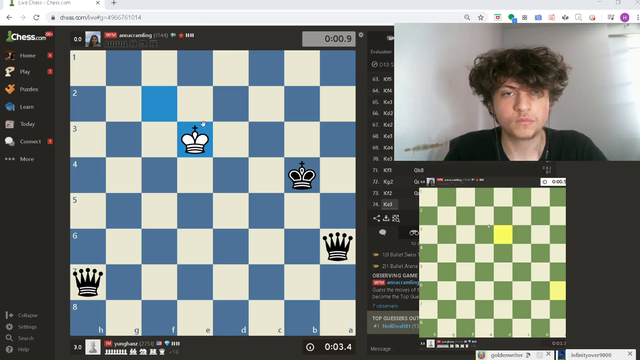The width and height of the screenshot is (640, 360).
Task: Select move 74 Ke3 in move list
Action: pos(388,204)
